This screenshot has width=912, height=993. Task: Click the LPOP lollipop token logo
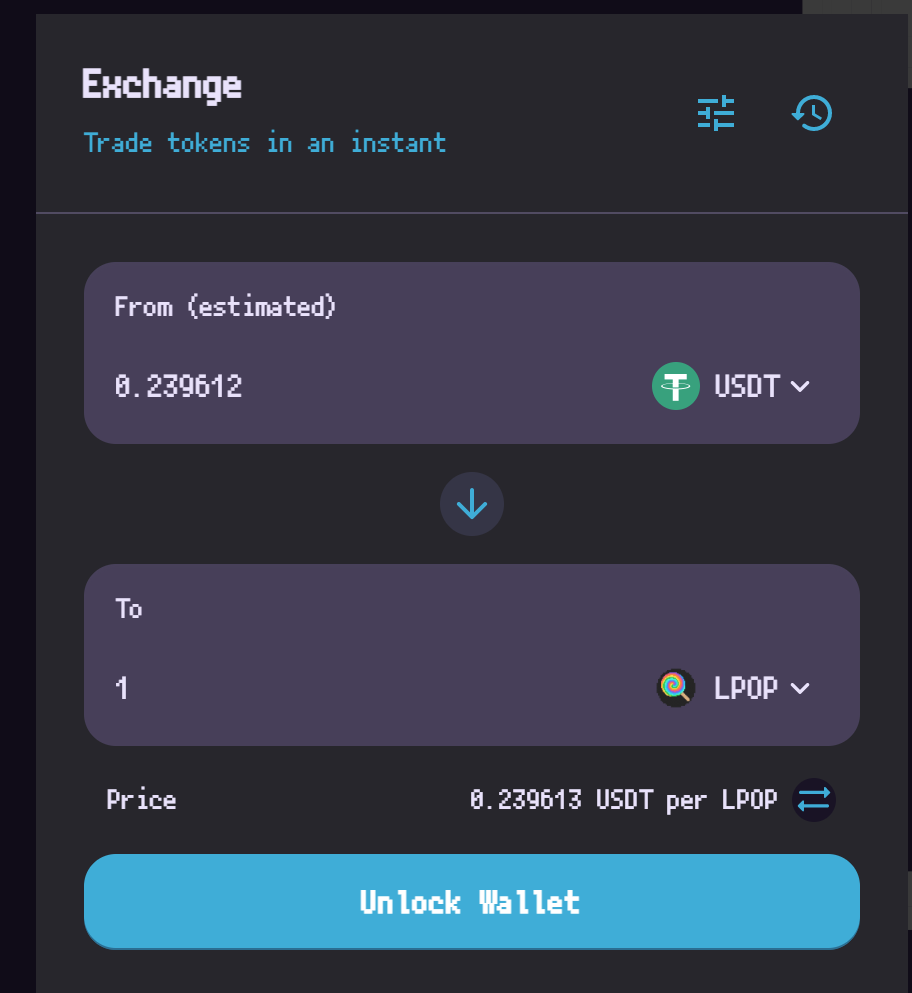click(676, 688)
